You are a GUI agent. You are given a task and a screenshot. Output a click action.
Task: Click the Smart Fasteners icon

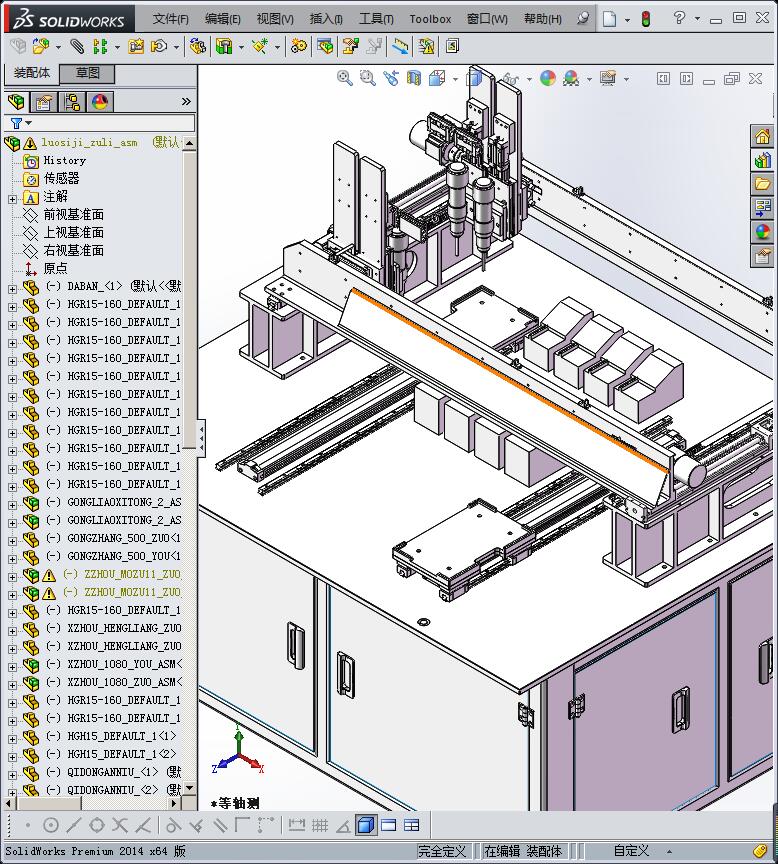tap(136, 46)
